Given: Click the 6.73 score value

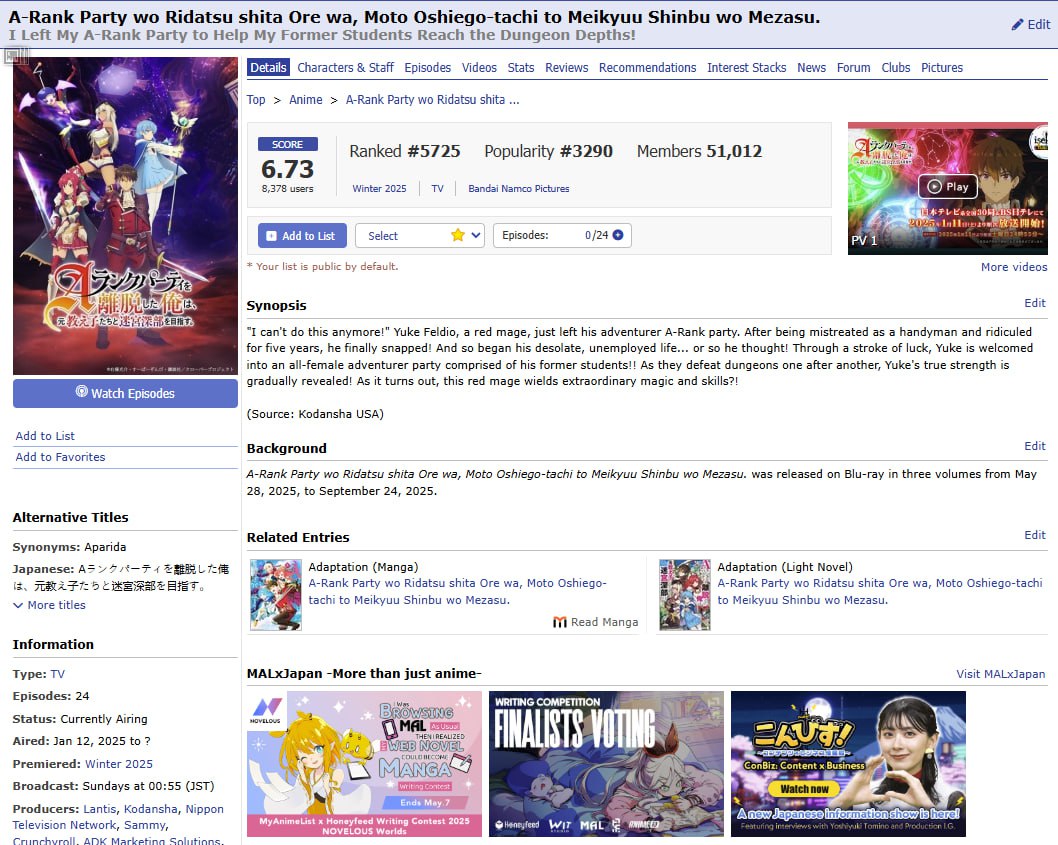Looking at the screenshot, I should click(287, 169).
